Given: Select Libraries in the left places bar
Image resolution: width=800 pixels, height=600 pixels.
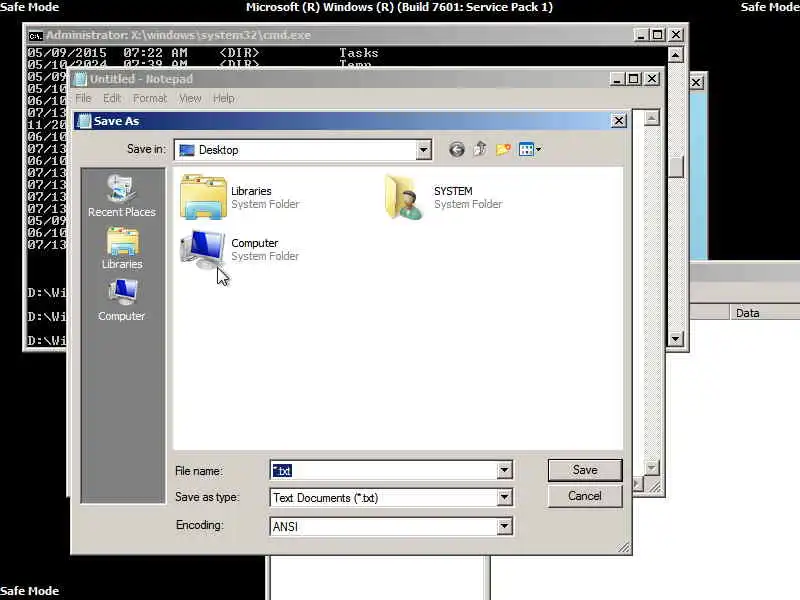Looking at the screenshot, I should tap(121, 248).
